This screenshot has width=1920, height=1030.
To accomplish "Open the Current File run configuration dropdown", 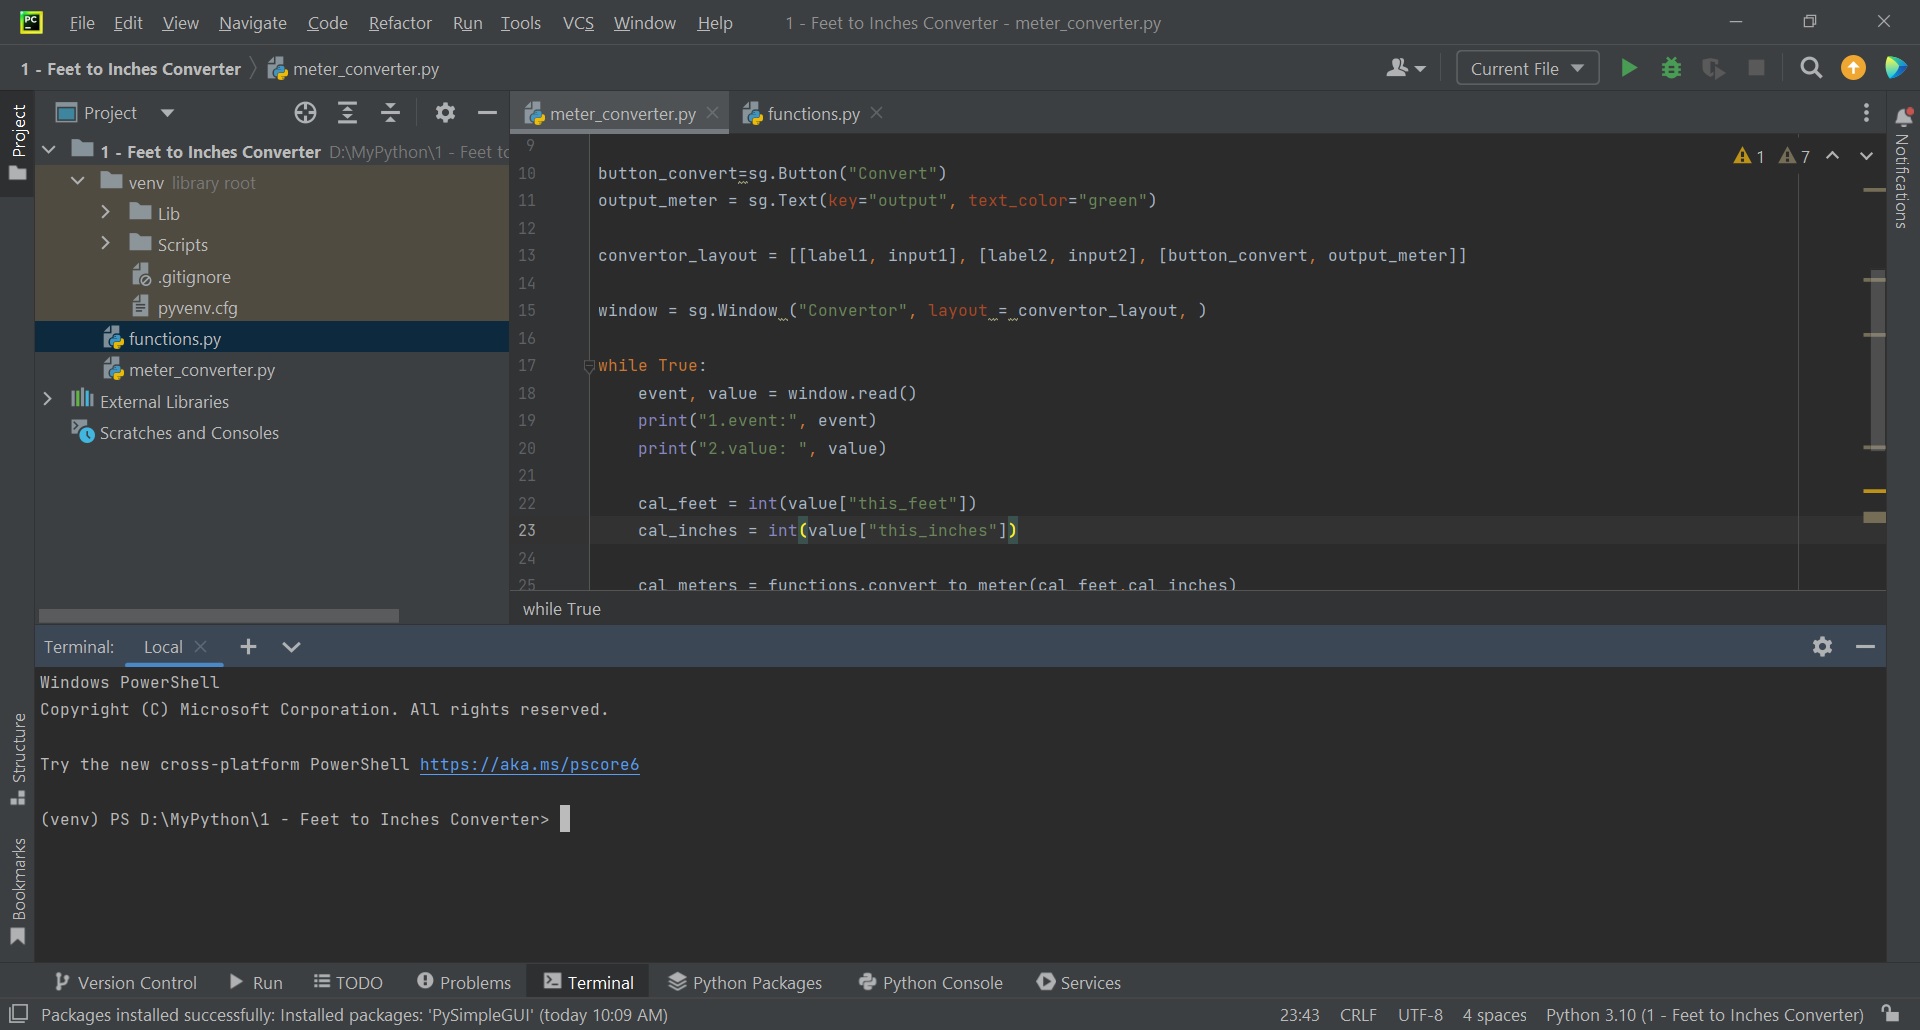I will (1527, 67).
